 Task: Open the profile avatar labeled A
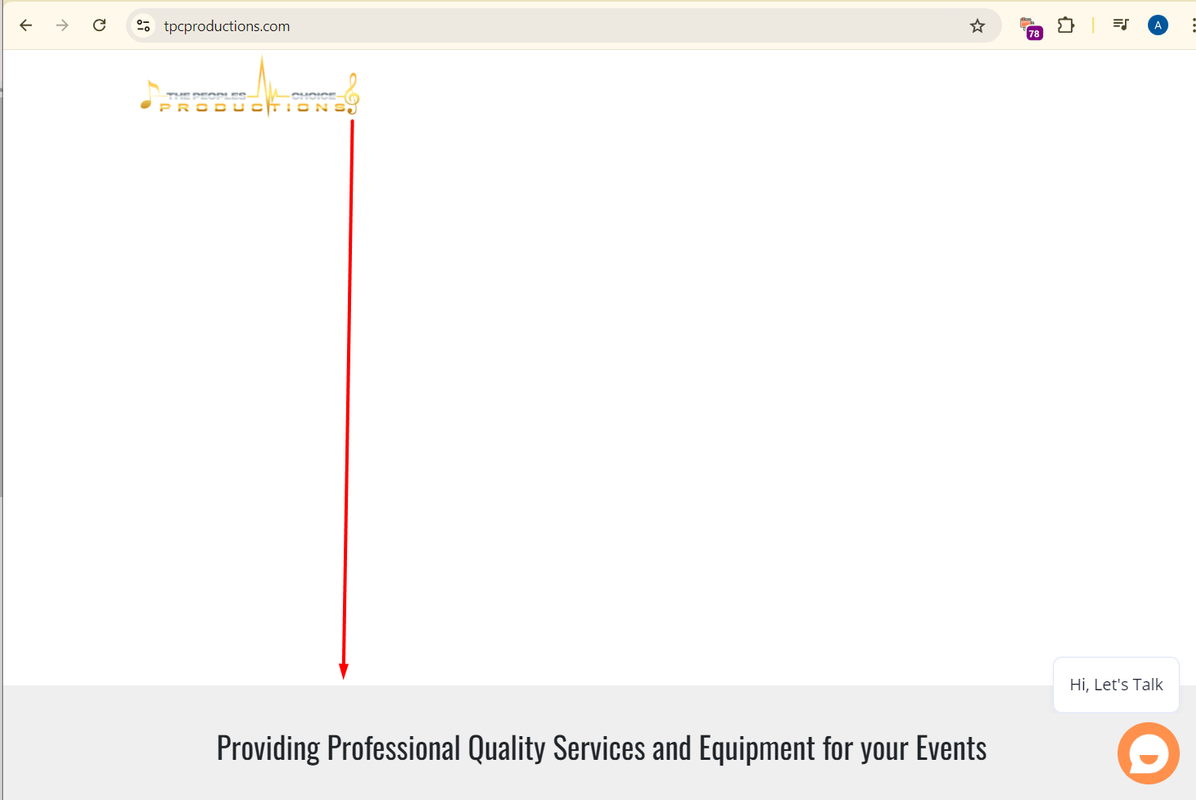tap(1157, 25)
